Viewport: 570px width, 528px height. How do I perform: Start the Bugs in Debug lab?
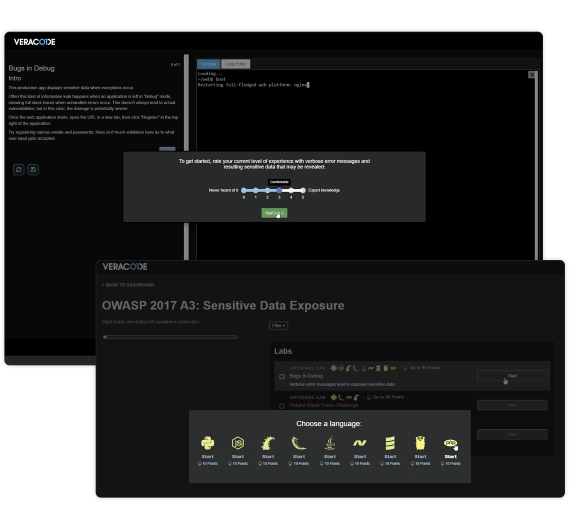click(512, 376)
